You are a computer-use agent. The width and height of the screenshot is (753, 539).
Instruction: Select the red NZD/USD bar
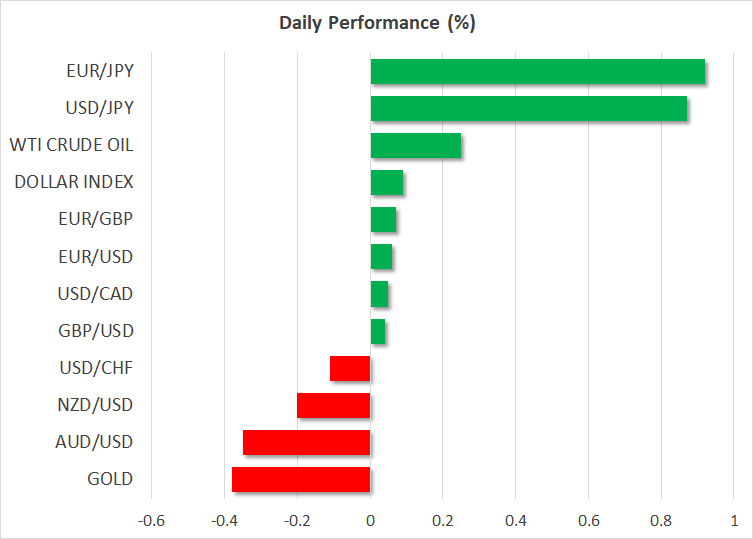334,405
